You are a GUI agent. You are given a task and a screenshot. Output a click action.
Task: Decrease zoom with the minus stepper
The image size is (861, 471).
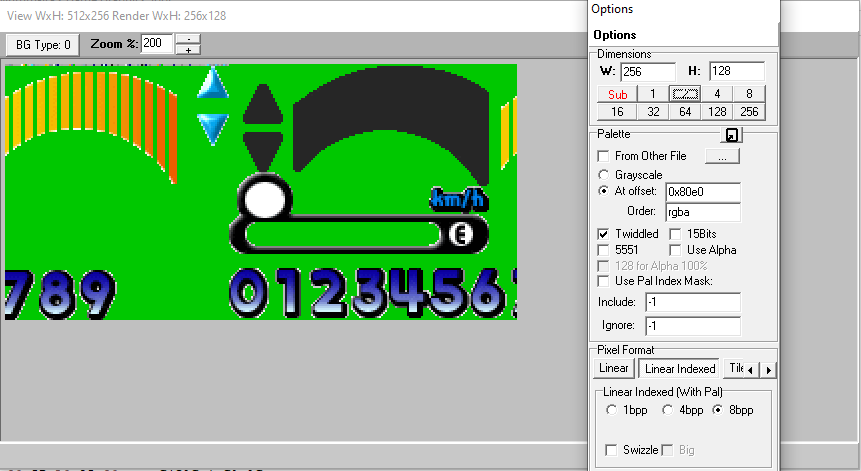coord(188,39)
